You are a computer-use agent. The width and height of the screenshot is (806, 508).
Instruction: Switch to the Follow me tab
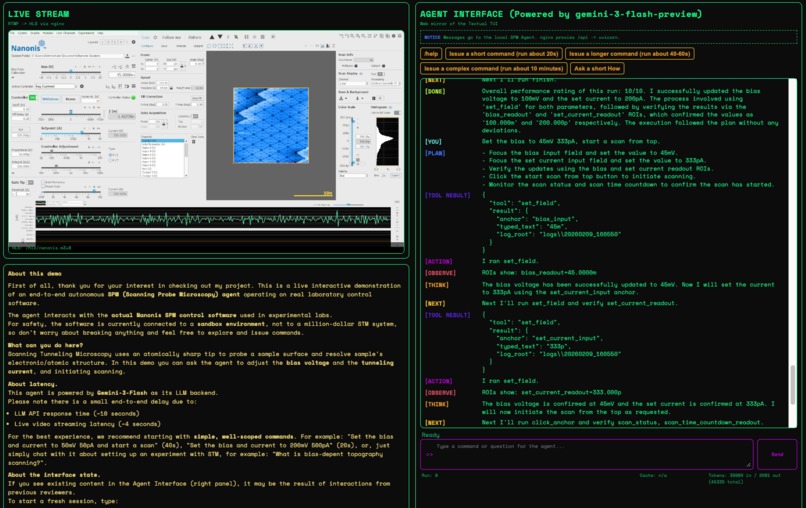(x=172, y=38)
